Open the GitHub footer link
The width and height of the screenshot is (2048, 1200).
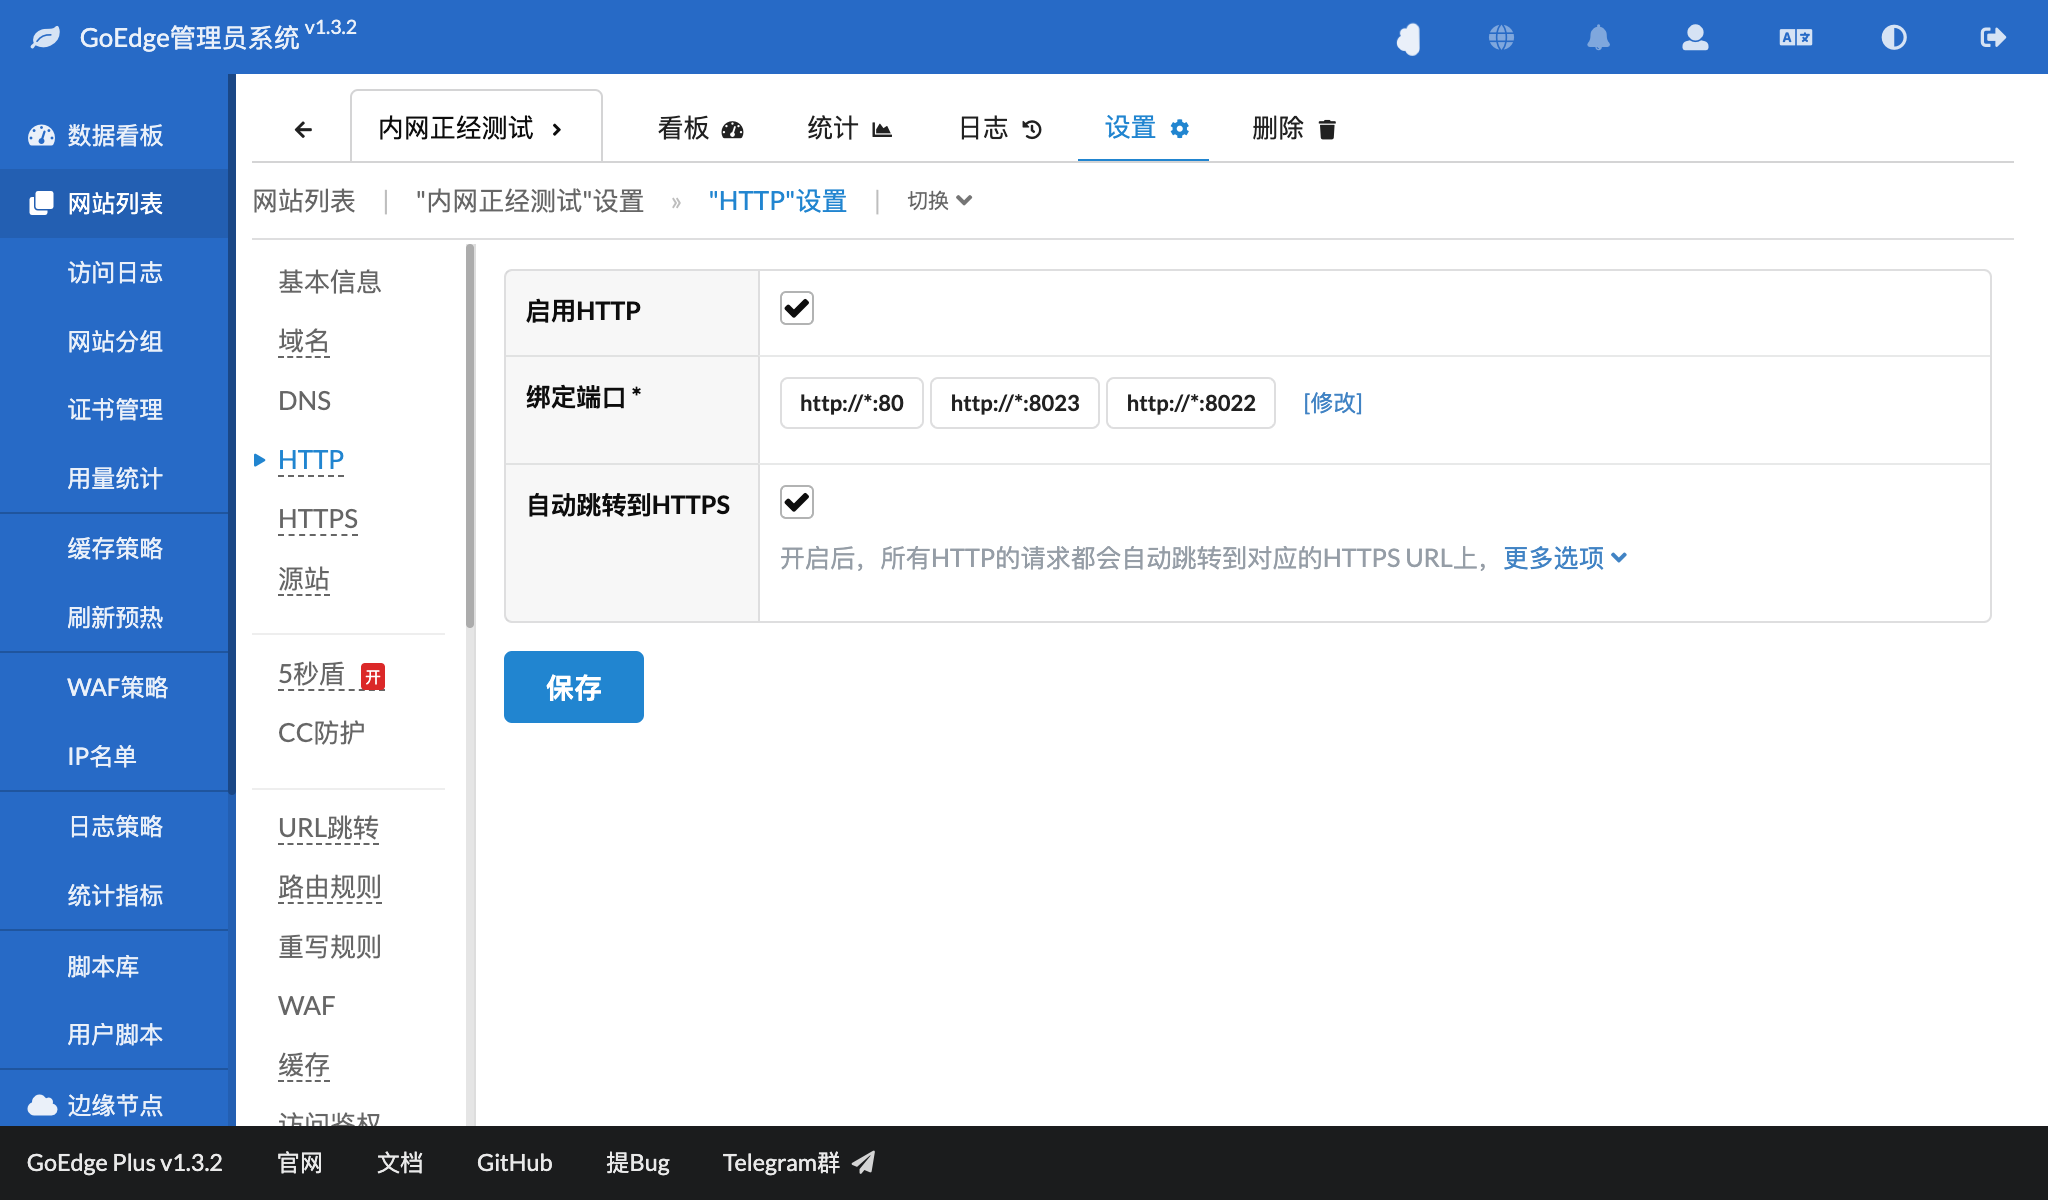[514, 1163]
